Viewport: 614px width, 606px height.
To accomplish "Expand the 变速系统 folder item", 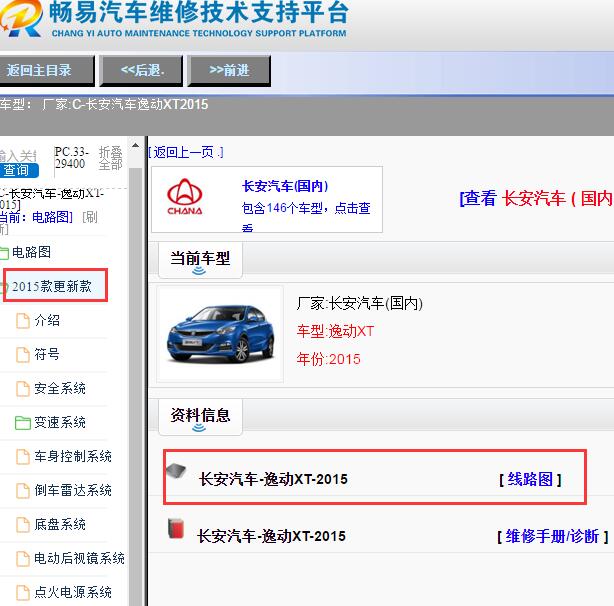I will coord(60,422).
